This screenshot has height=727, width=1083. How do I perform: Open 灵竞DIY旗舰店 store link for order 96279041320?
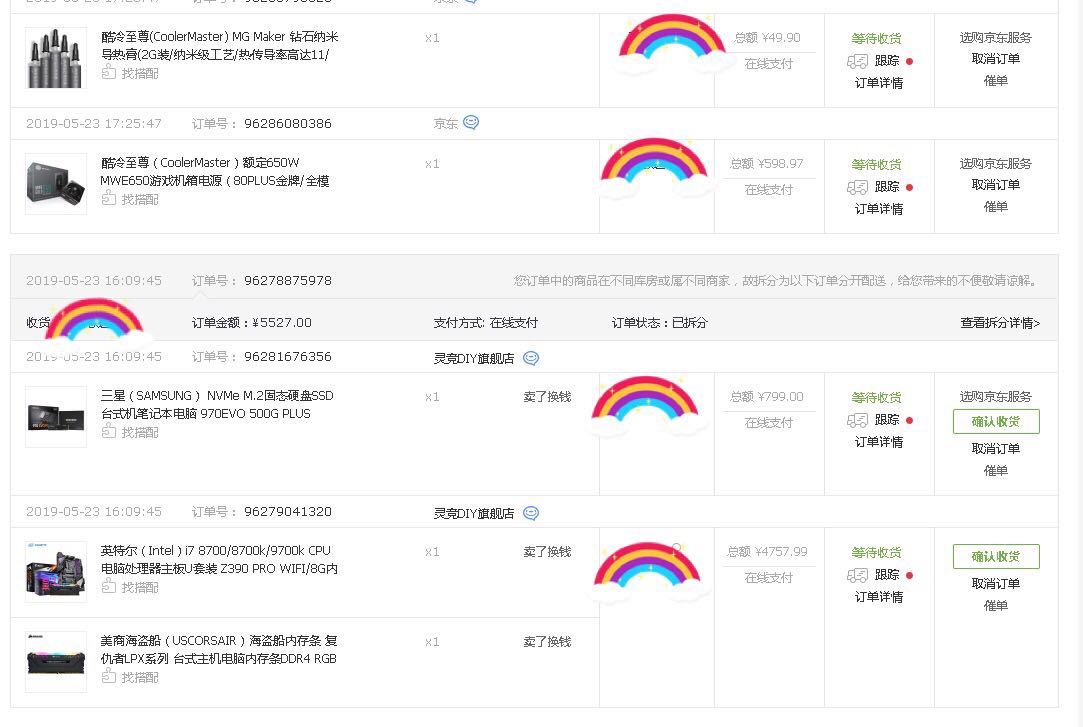[474, 513]
